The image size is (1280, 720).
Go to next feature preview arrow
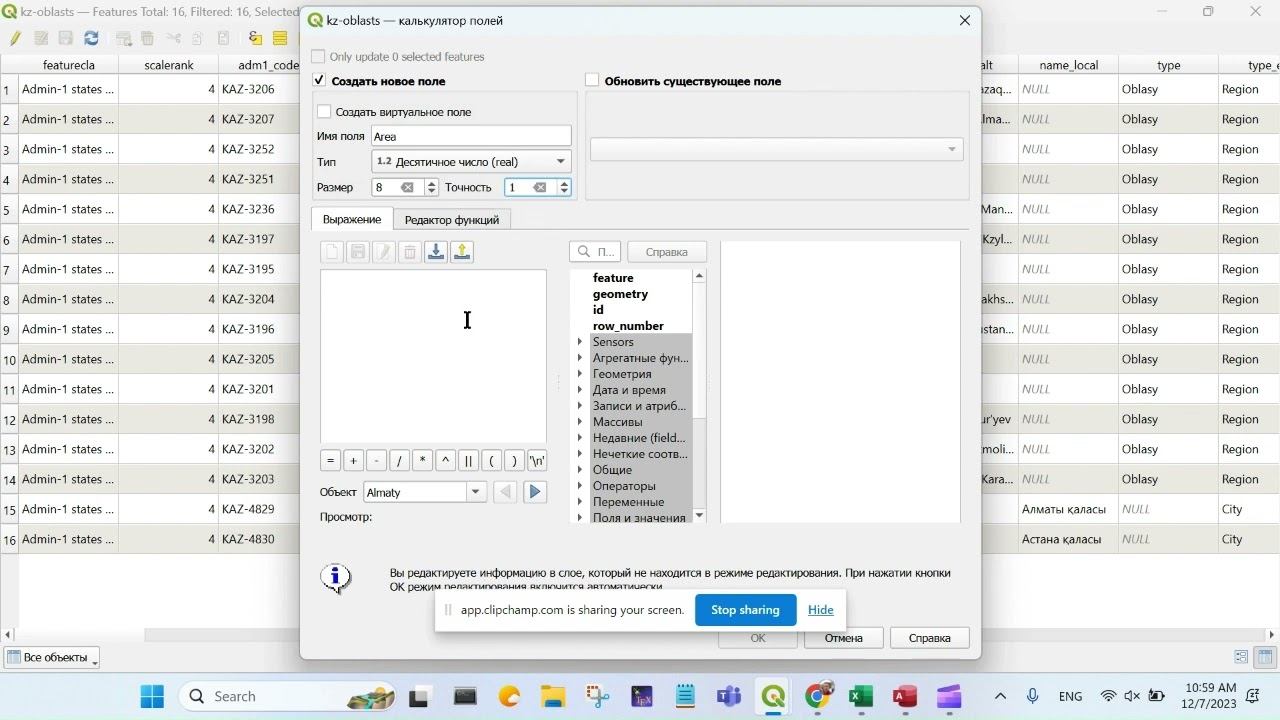pos(535,492)
